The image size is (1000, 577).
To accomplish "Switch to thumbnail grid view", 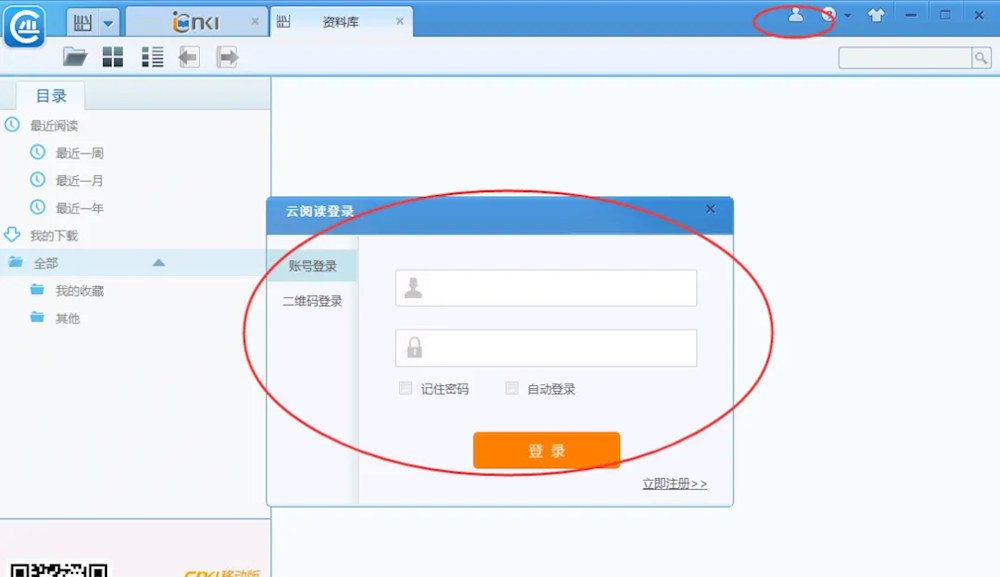I will tap(113, 57).
